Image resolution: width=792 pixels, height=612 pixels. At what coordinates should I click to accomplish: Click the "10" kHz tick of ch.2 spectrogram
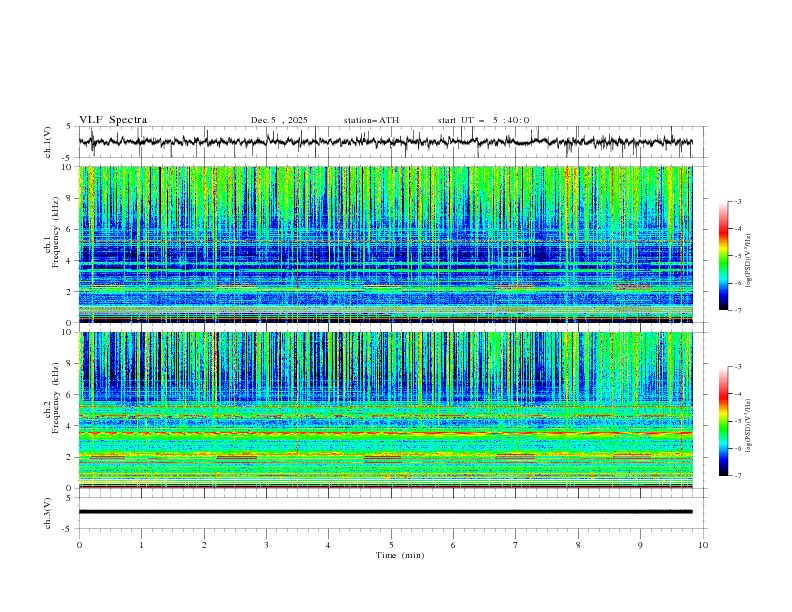tap(69, 332)
